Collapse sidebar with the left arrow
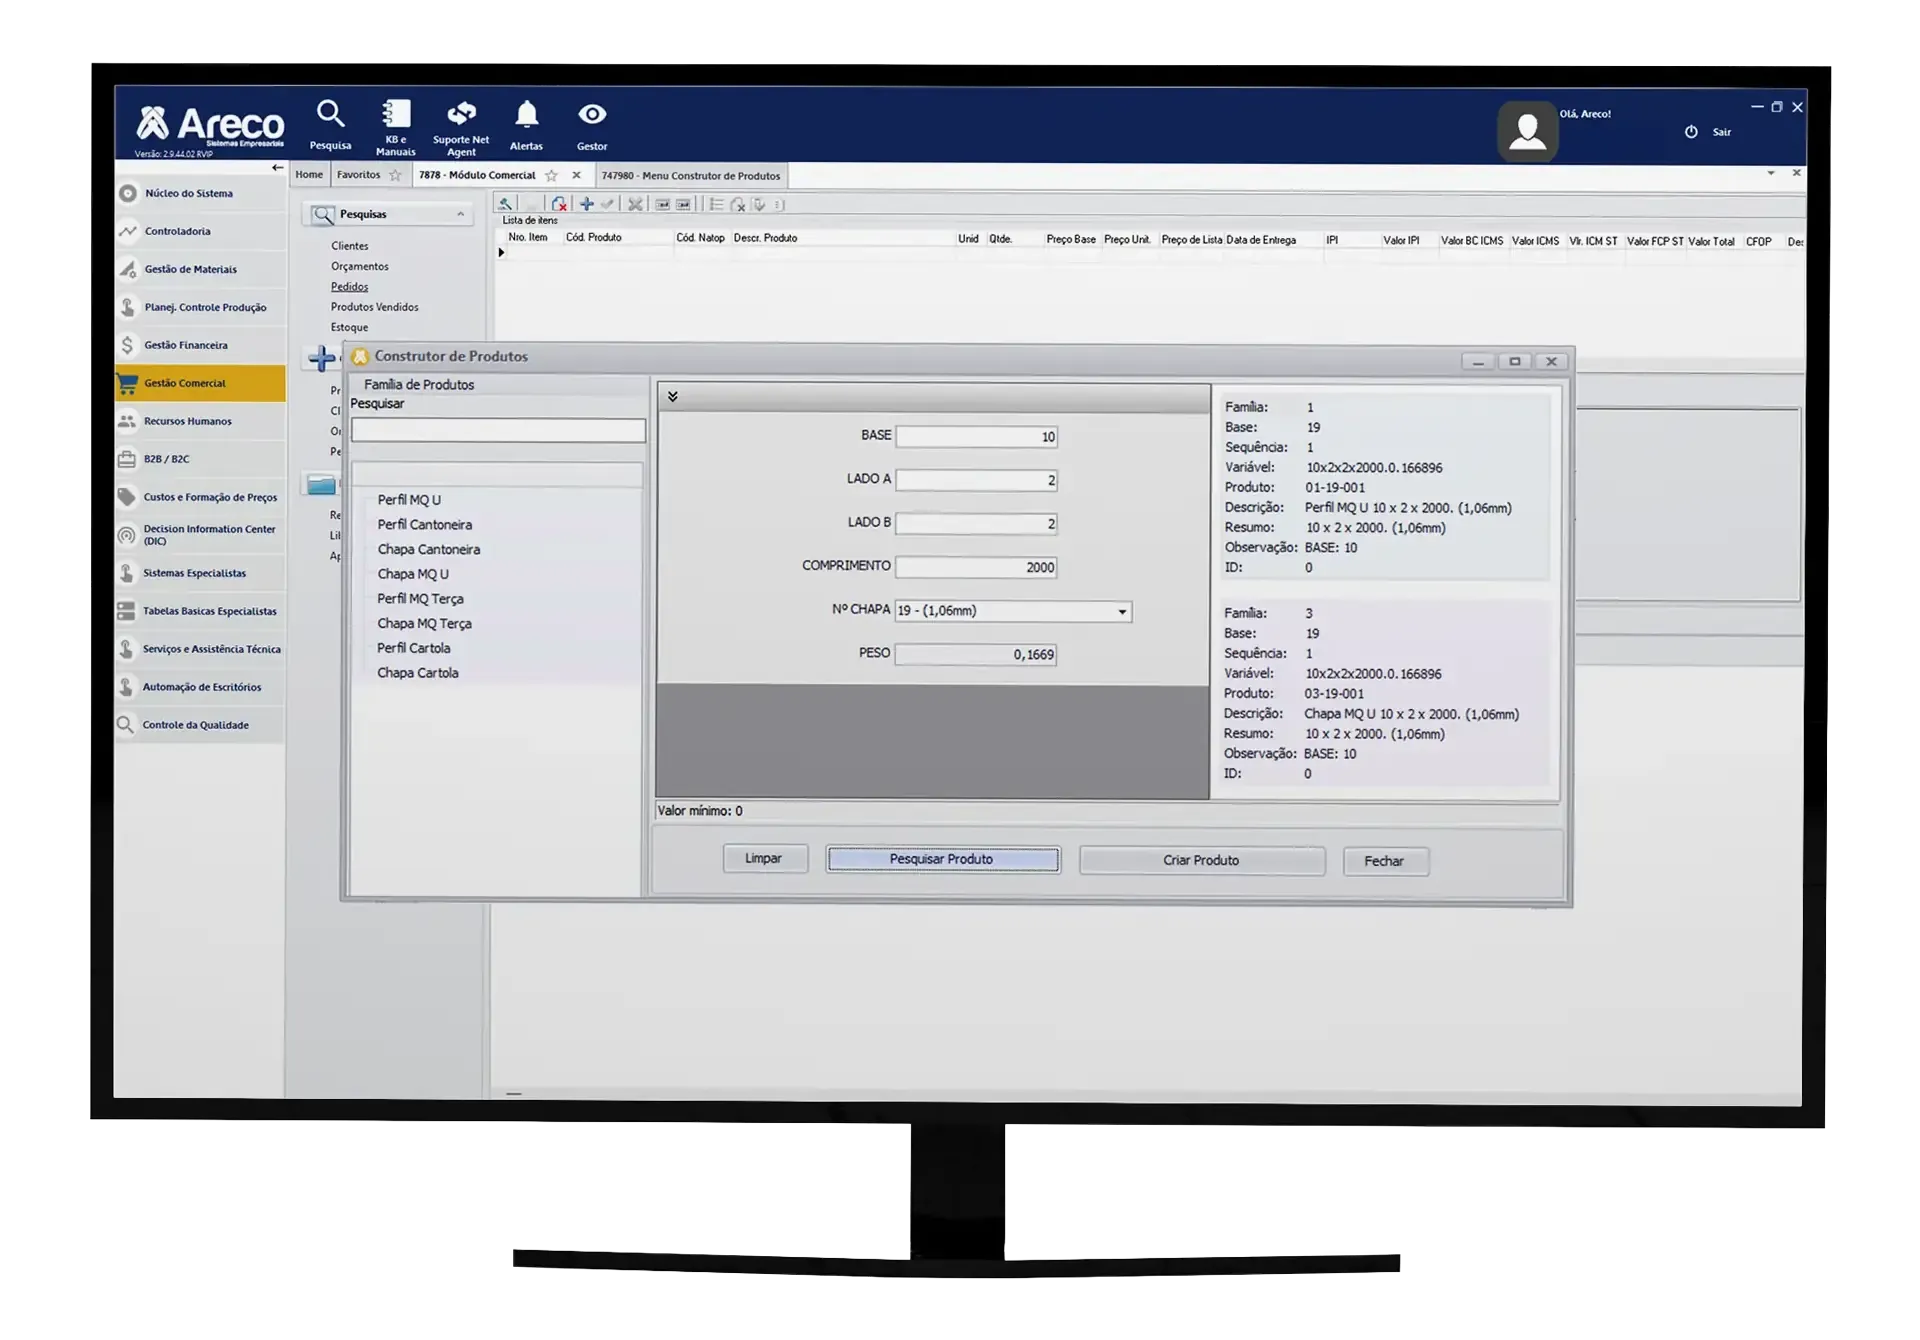This screenshot has width=1920, height=1340. coord(277,168)
